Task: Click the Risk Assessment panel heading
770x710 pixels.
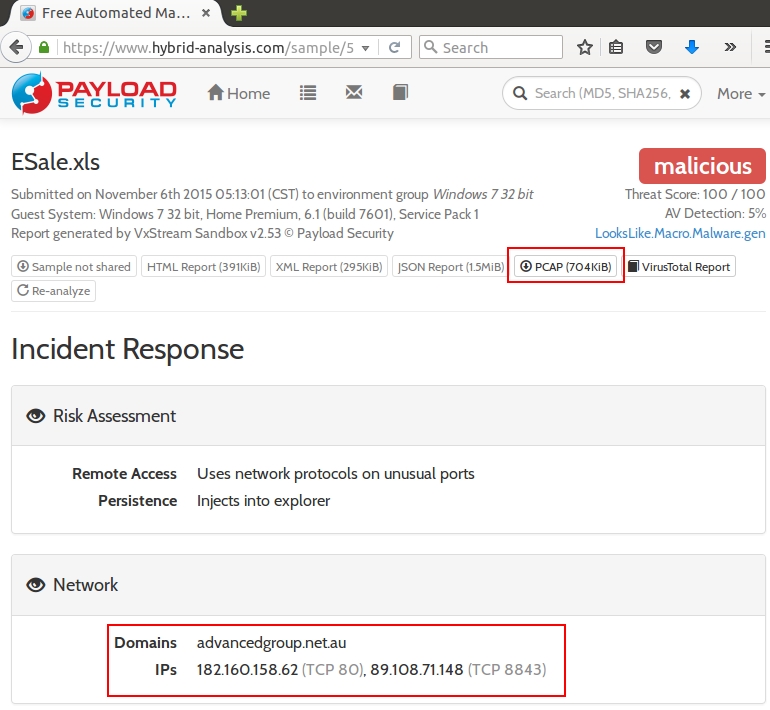Action: pyautogui.click(x=114, y=416)
